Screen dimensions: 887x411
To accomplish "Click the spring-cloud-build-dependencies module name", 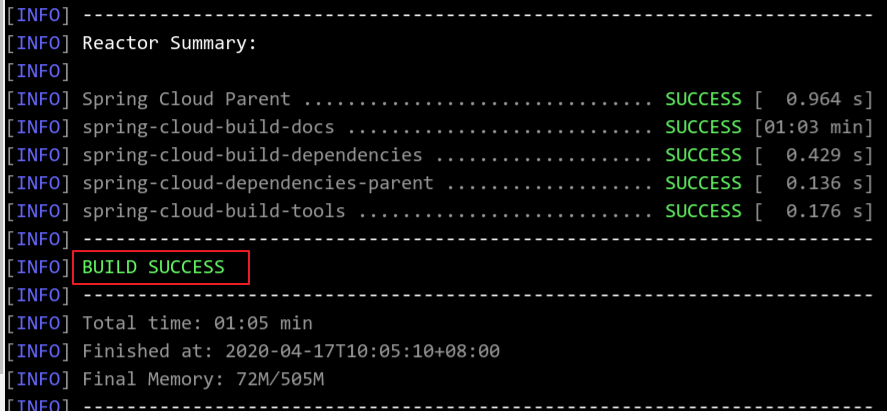I will coord(252,155).
